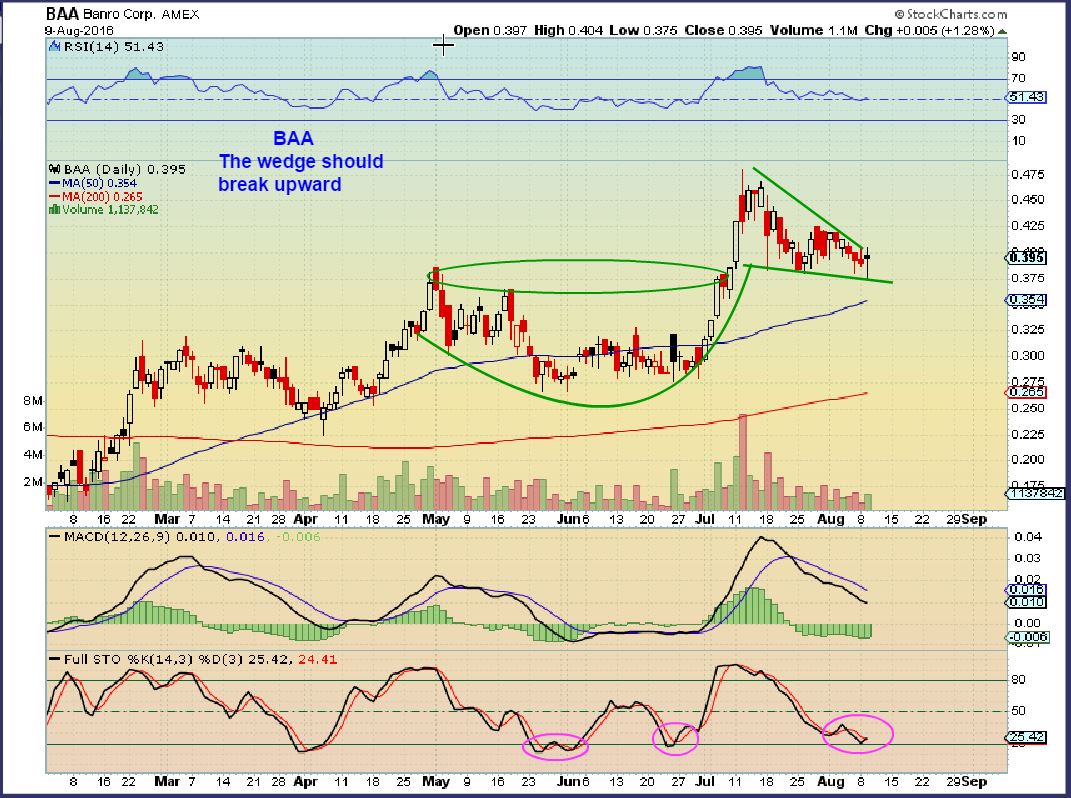Click the '2M' volume axis label

click(32, 482)
